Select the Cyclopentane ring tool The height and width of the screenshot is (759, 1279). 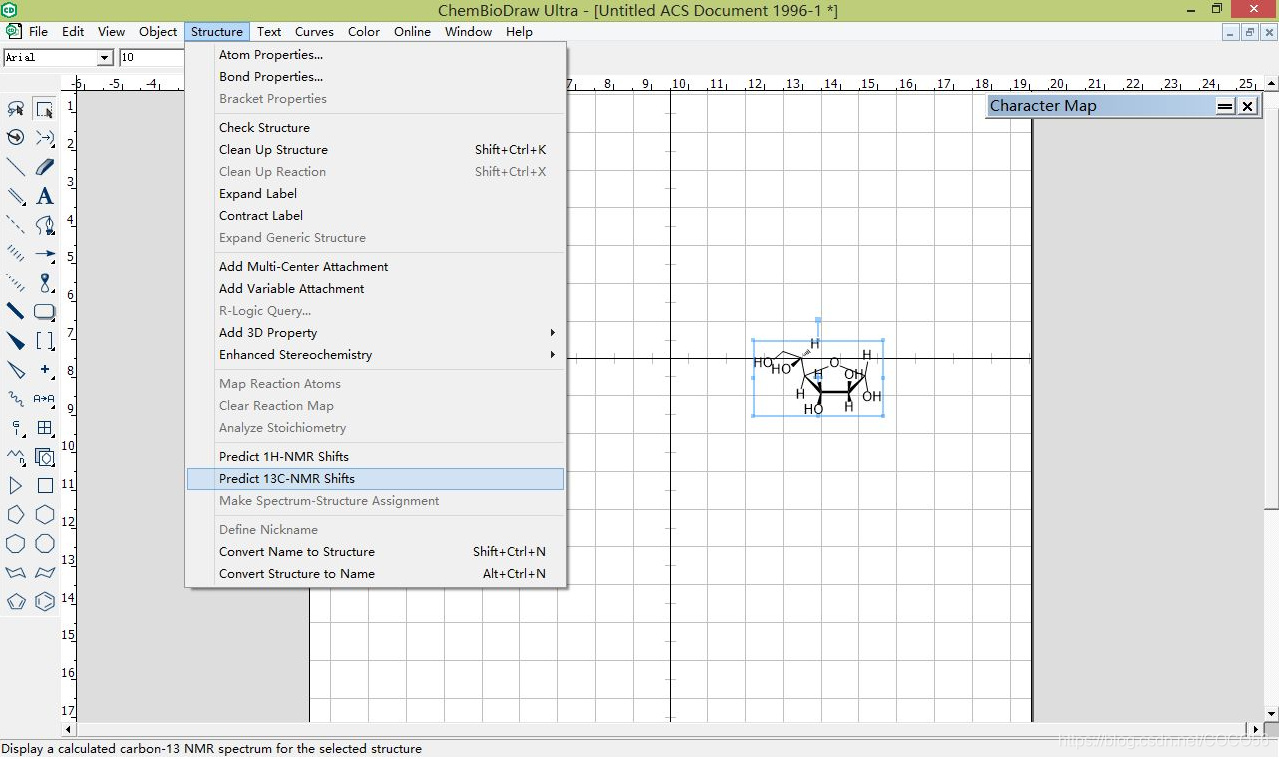(x=16, y=514)
